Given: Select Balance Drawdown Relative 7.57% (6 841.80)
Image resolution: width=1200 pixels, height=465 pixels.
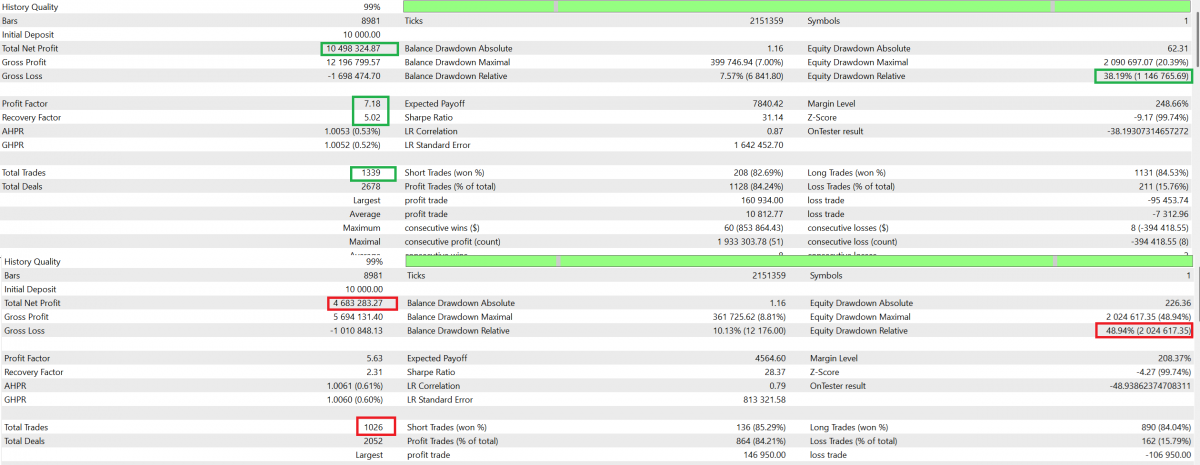Looking at the screenshot, I should click(751, 76).
